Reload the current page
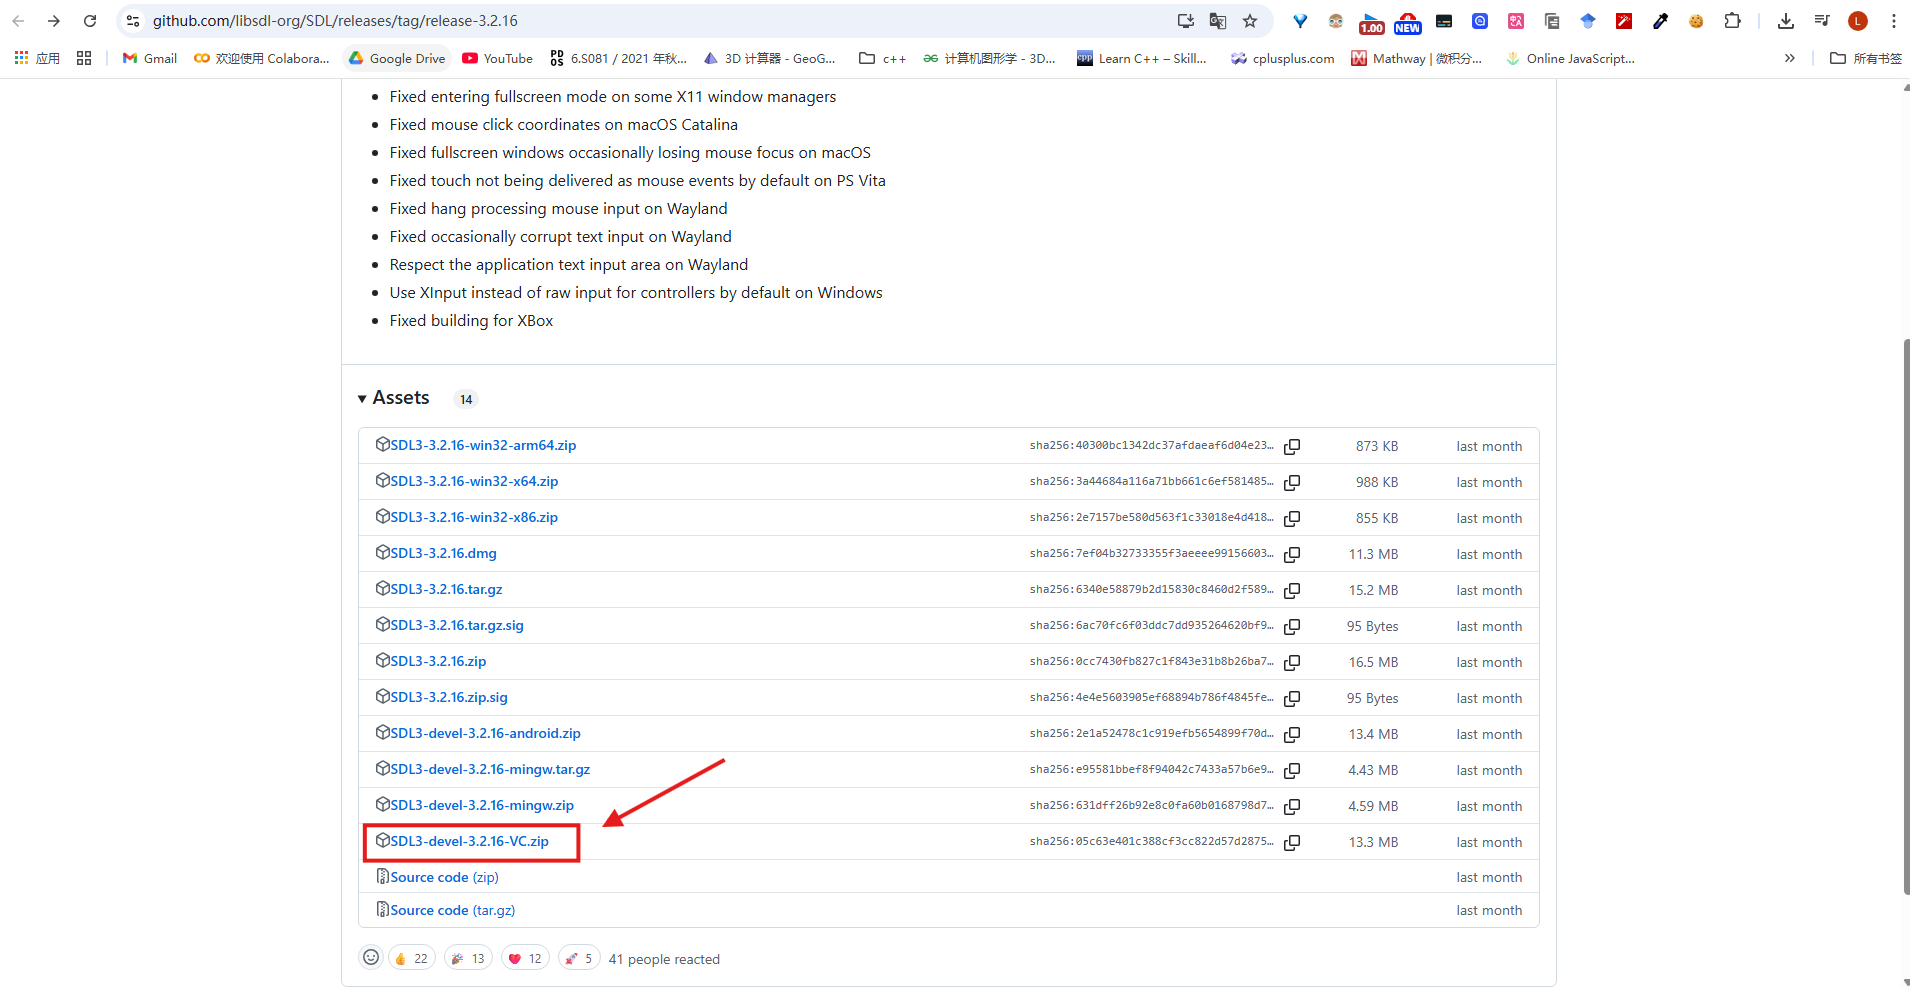 90,20
